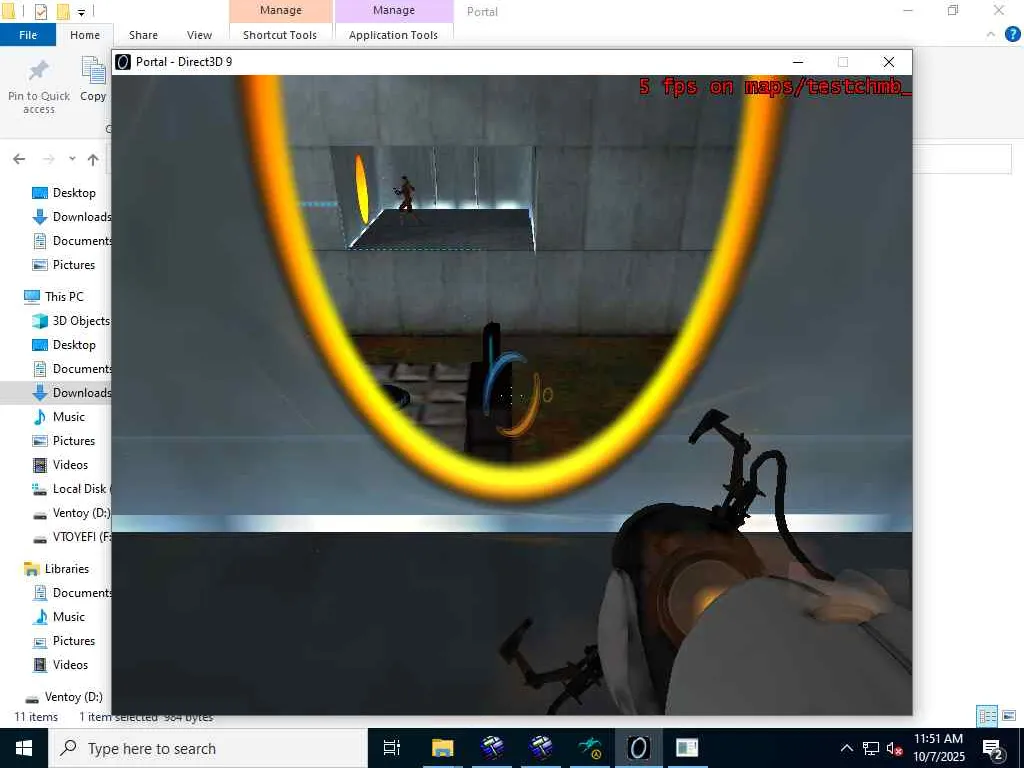
Task: Open the Windows Start menu
Action: [24, 748]
